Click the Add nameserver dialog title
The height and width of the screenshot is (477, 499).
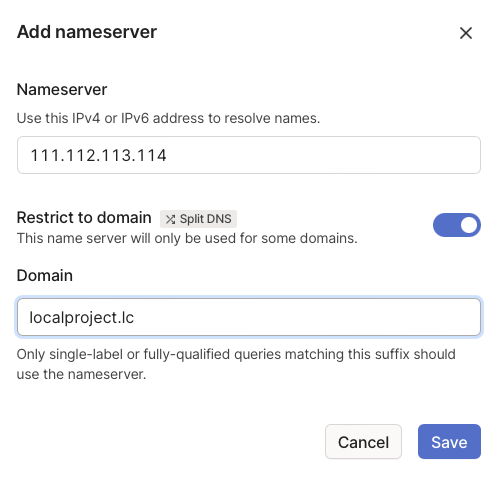[x=87, y=32]
